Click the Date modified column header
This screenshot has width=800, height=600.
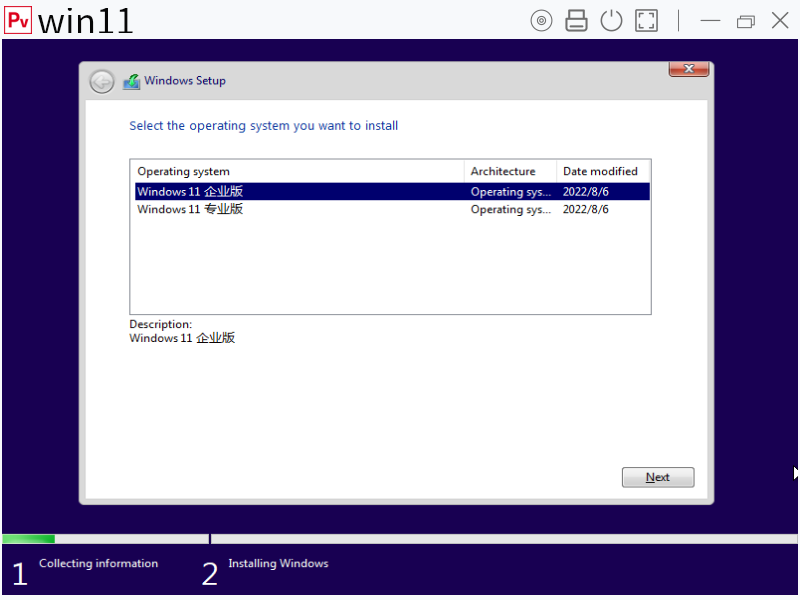point(603,171)
